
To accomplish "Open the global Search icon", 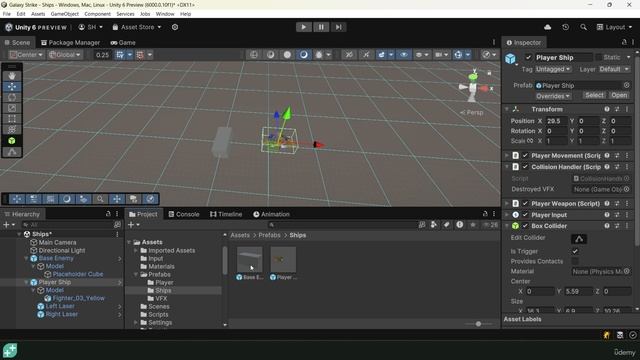I will (x=583, y=27).
